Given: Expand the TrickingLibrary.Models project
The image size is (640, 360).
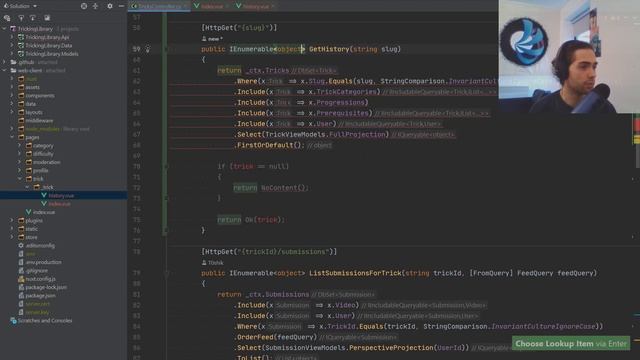Looking at the screenshot, I should (x=12, y=53).
